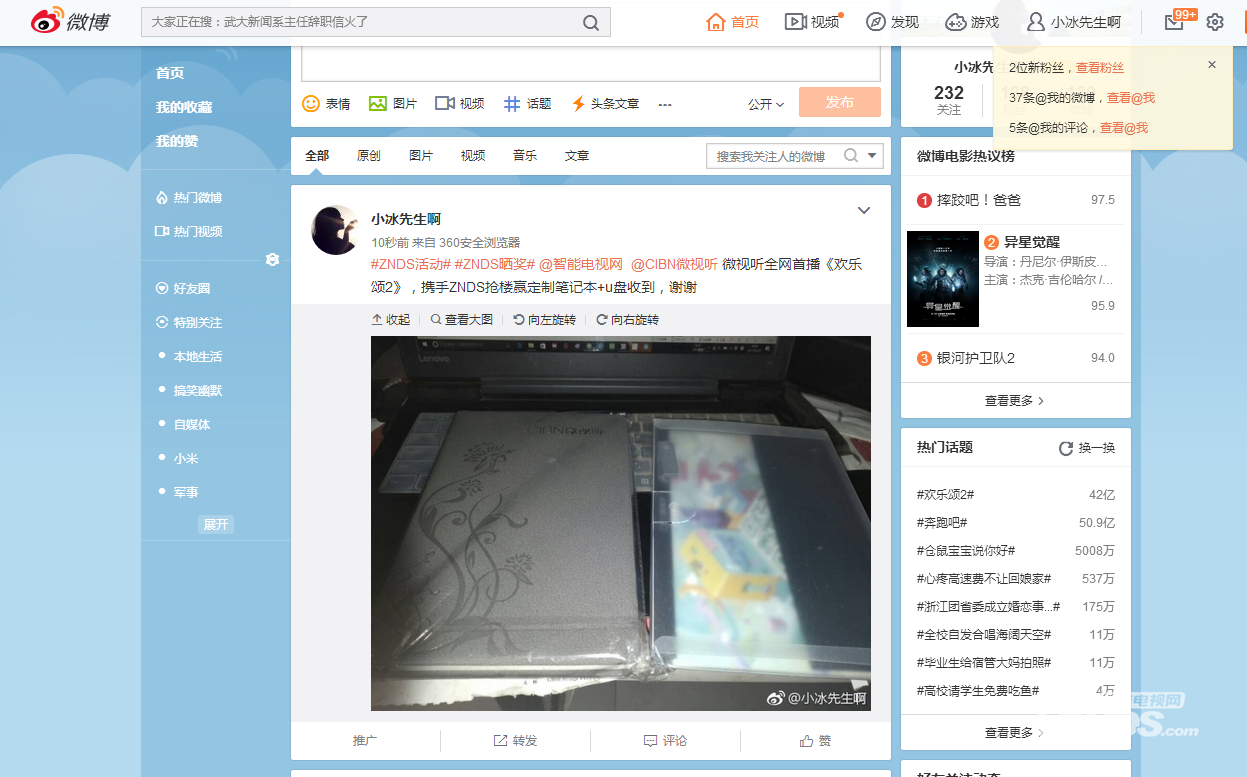Open 发现 discover in top navigation
The image size is (1247, 777).
point(892,22)
